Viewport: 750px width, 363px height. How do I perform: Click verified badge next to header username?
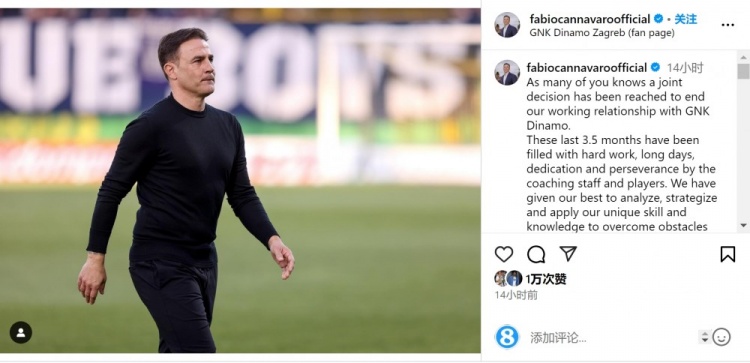(659, 19)
